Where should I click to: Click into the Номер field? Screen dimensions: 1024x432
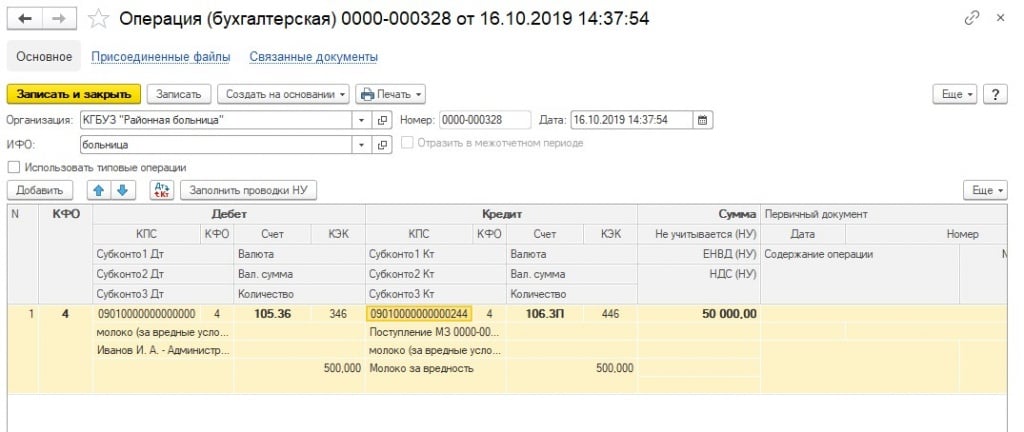[x=485, y=120]
